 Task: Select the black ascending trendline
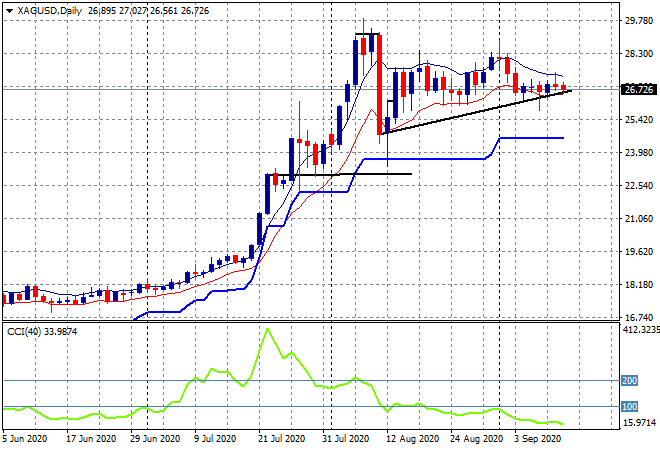click(x=476, y=112)
